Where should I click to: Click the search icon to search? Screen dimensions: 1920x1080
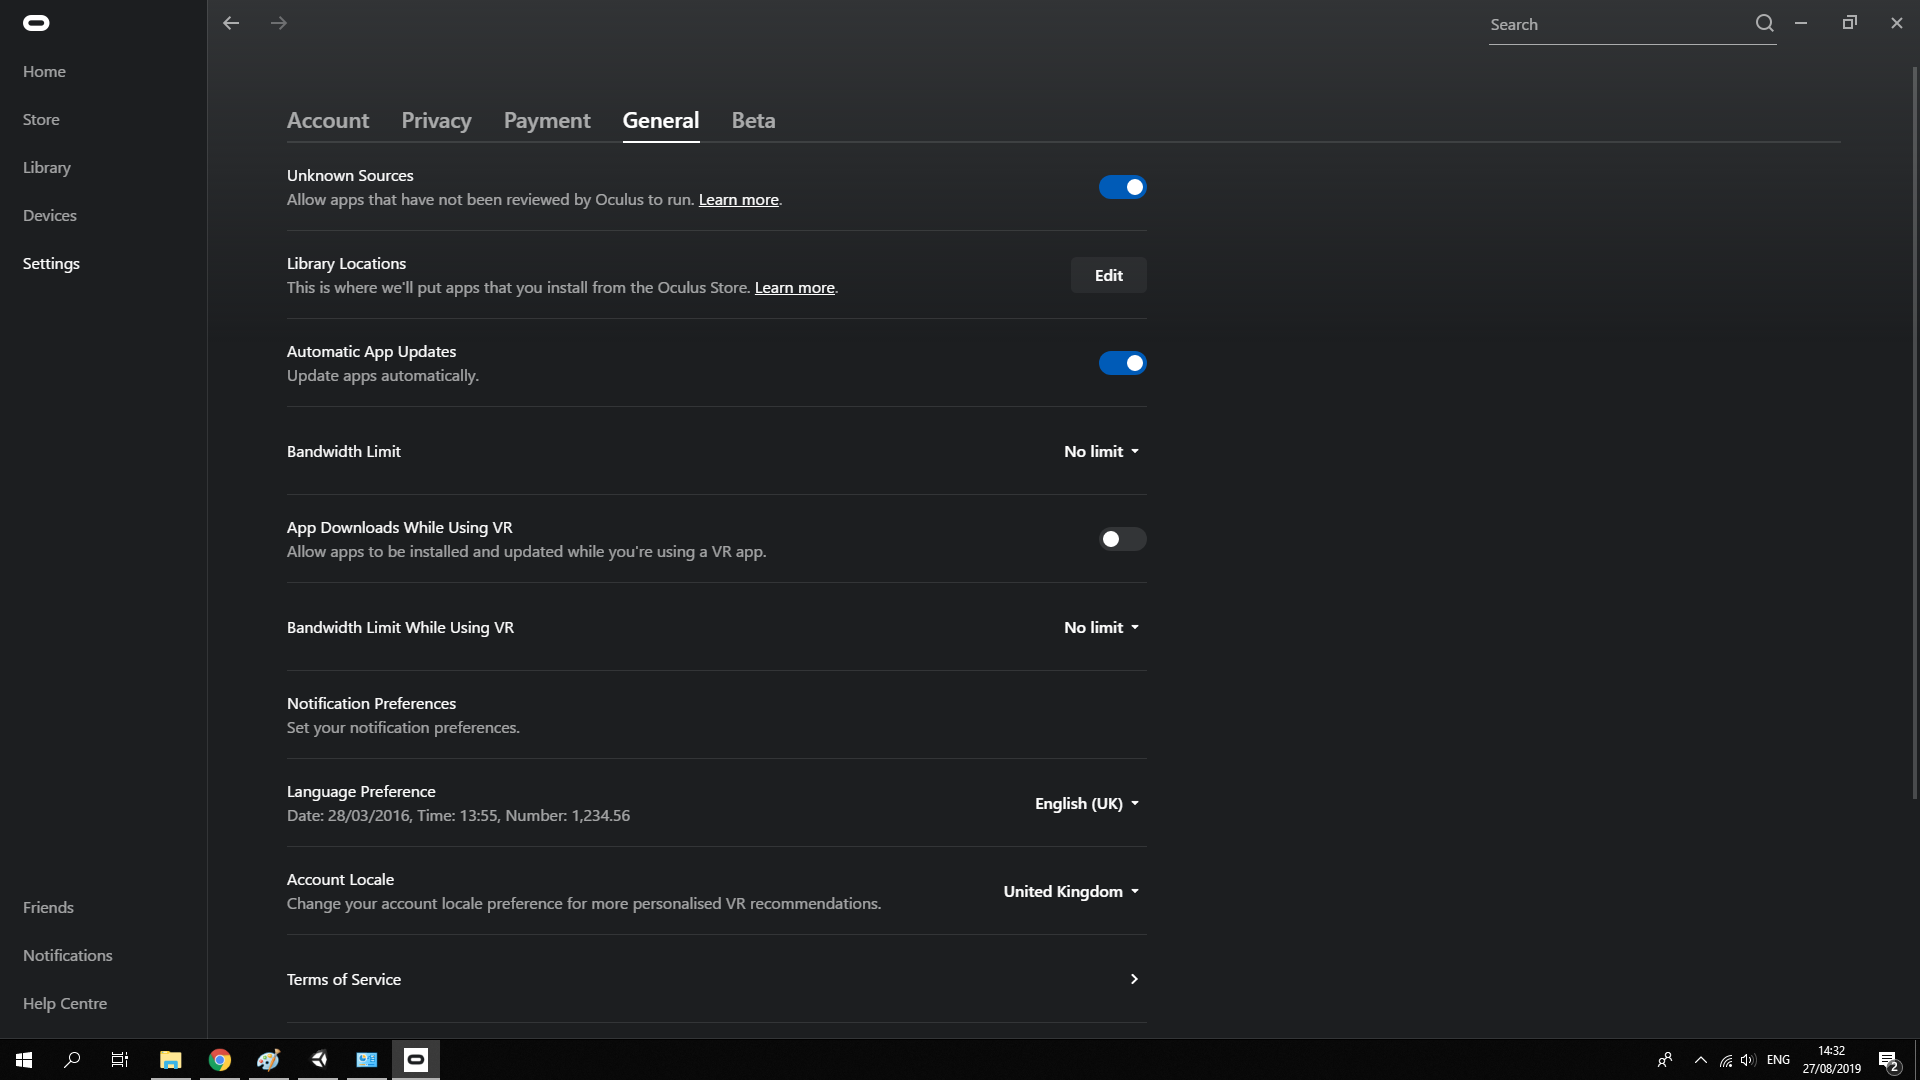pos(1763,22)
